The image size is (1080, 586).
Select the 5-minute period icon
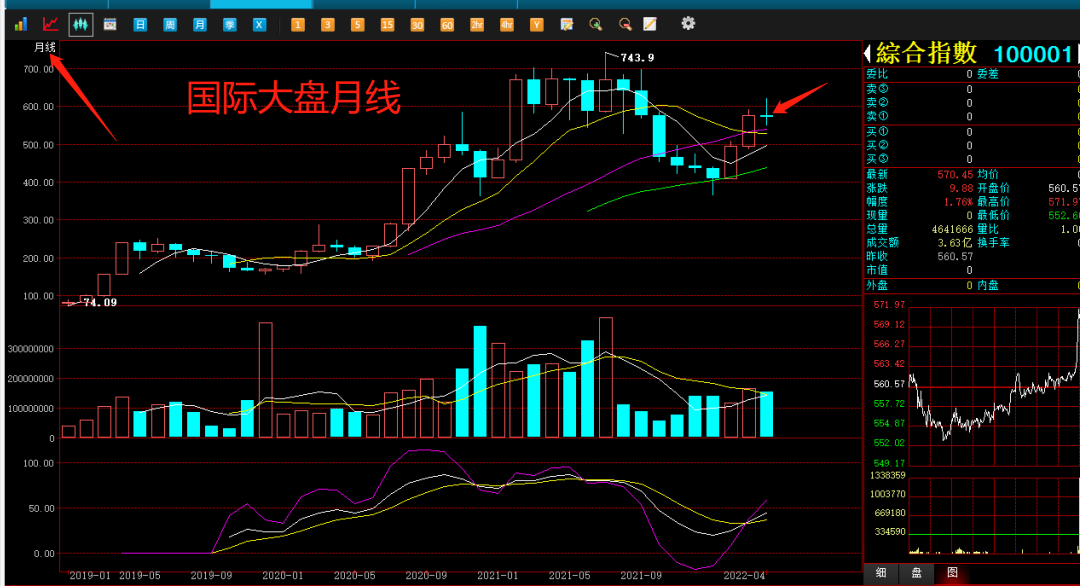357,25
